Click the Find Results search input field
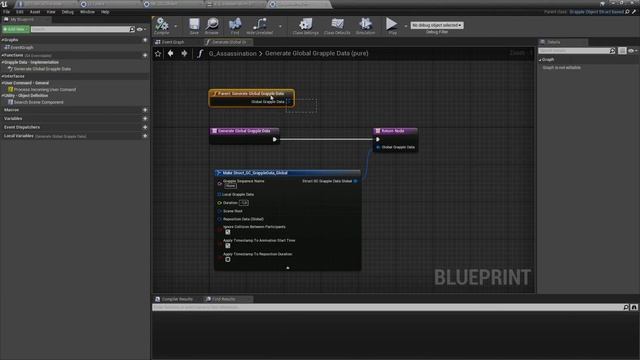 tap(387, 307)
